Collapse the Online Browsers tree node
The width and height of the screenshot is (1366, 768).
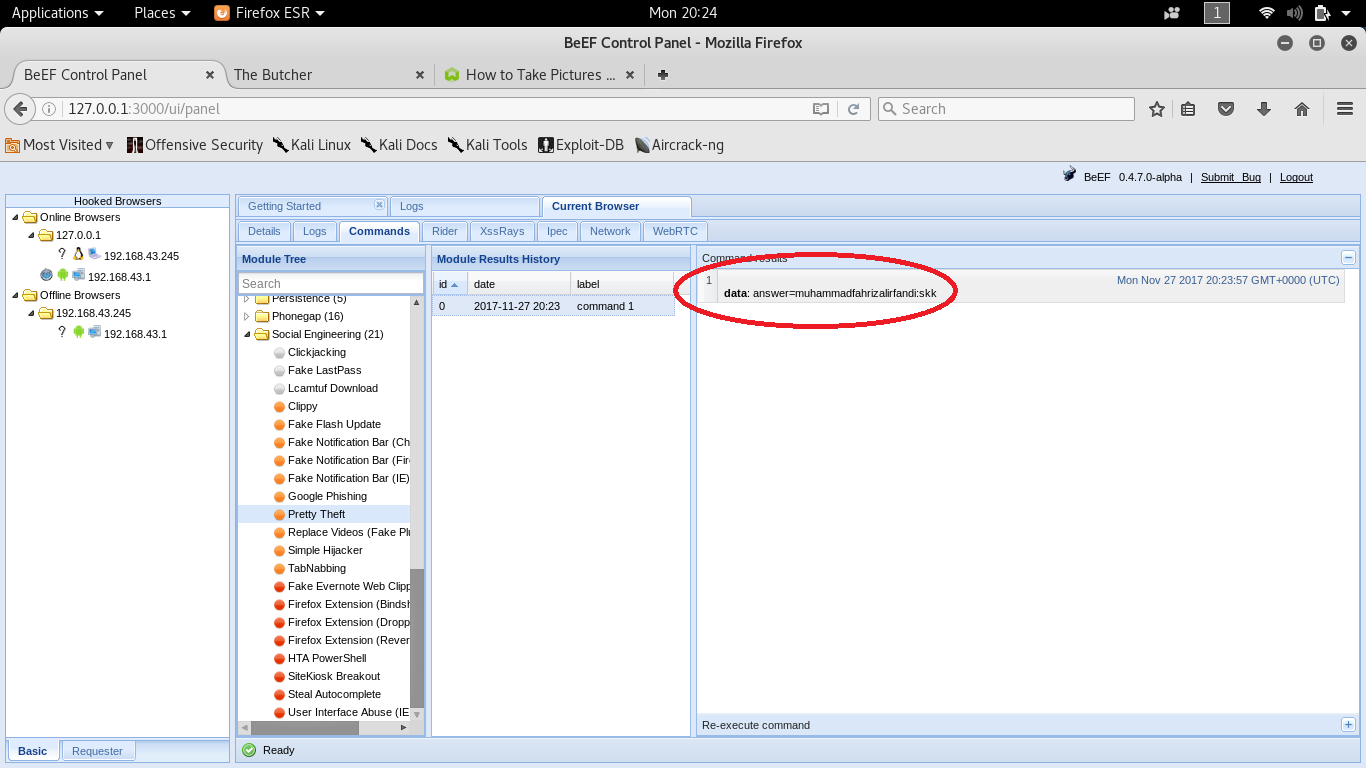[x=14, y=217]
